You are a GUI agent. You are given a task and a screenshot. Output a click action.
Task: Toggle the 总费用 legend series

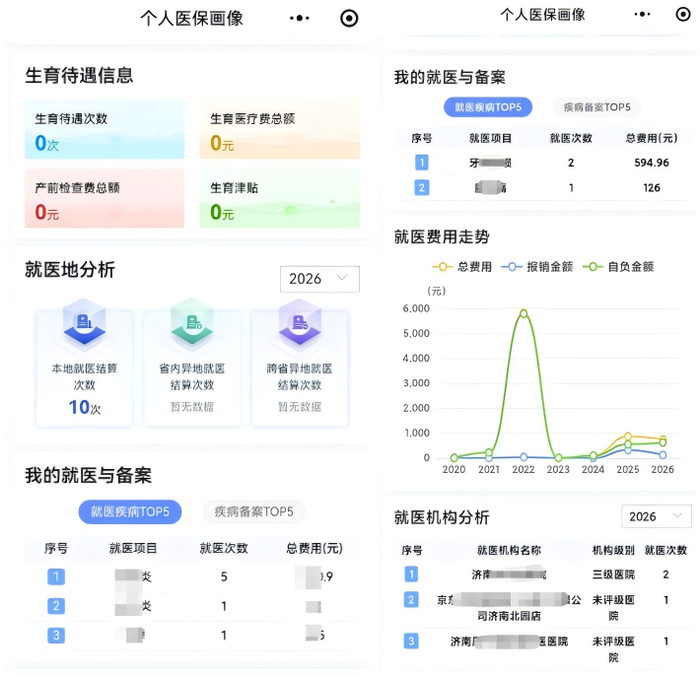[462, 267]
